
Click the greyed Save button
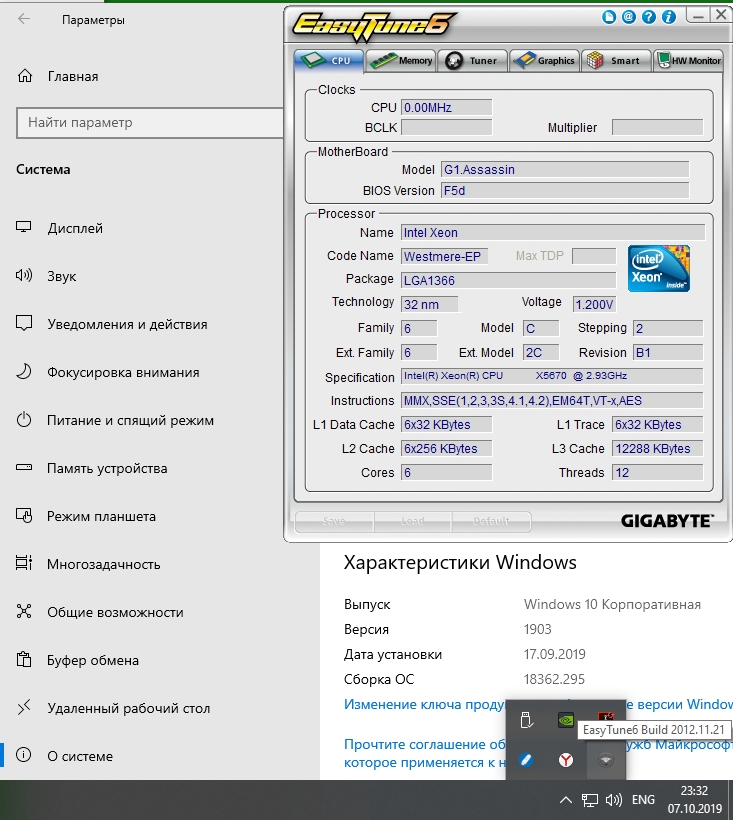(334, 521)
